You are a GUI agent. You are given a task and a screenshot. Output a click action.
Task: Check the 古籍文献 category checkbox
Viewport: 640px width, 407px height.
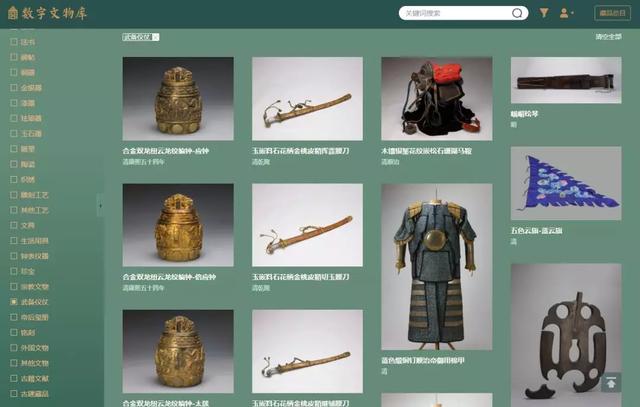(x=14, y=378)
